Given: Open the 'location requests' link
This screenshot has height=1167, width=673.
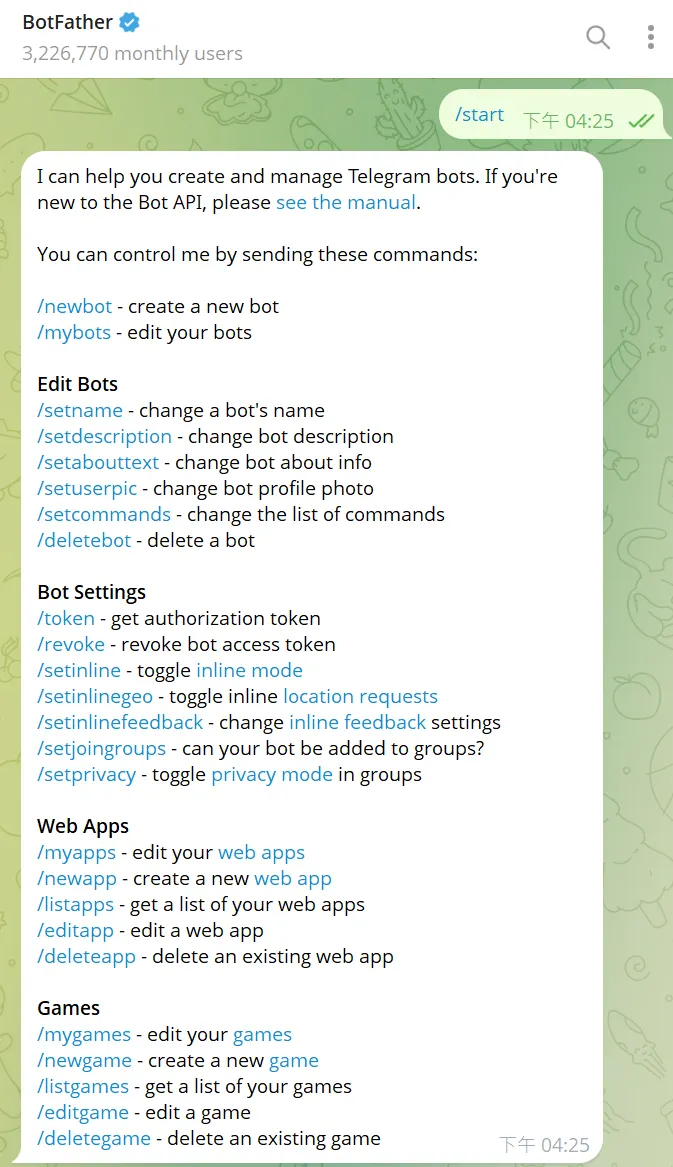Looking at the screenshot, I should (x=360, y=696).
